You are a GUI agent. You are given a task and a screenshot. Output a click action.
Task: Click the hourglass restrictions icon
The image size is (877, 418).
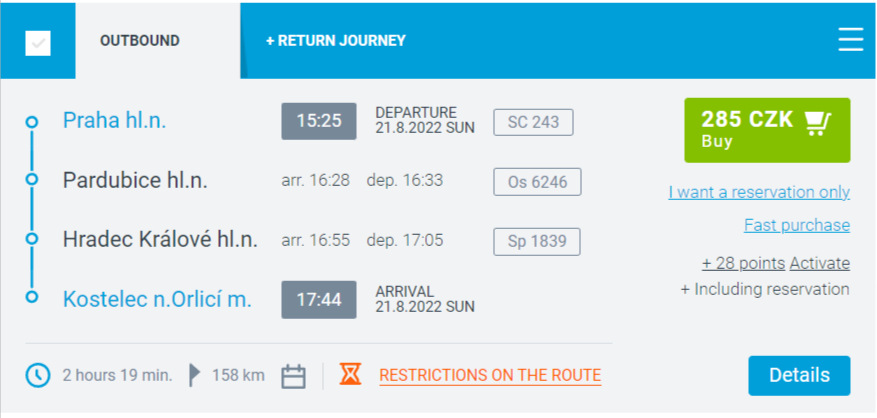[x=350, y=374]
